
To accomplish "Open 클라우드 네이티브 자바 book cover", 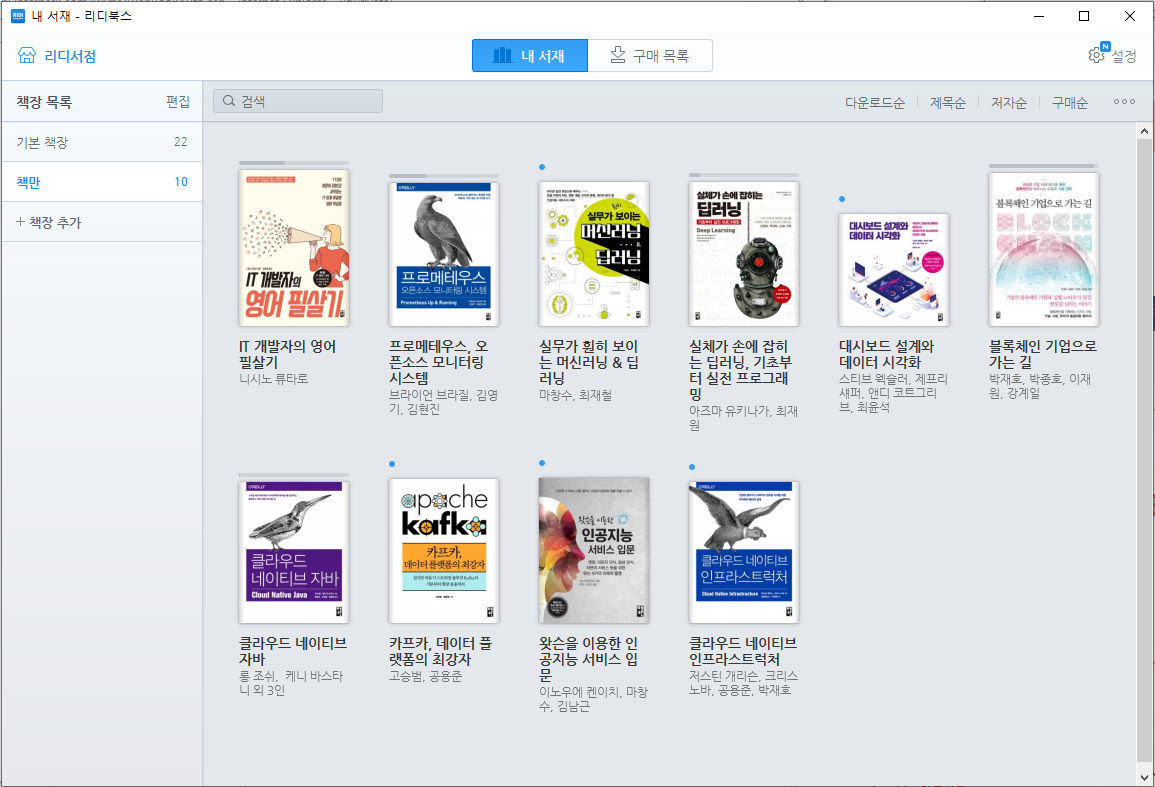I will 294,553.
